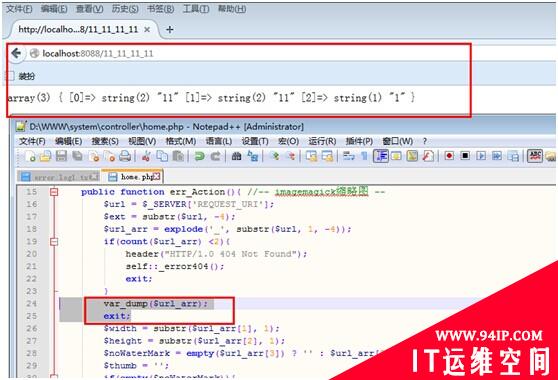Click the green Undo arrow icon
558x380 pixels.
click(x=200, y=156)
